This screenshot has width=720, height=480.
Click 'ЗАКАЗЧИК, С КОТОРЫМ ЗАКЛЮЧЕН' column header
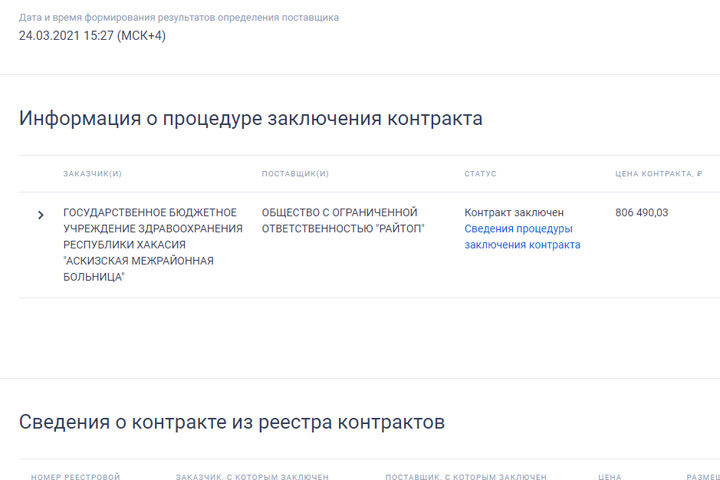(x=252, y=477)
